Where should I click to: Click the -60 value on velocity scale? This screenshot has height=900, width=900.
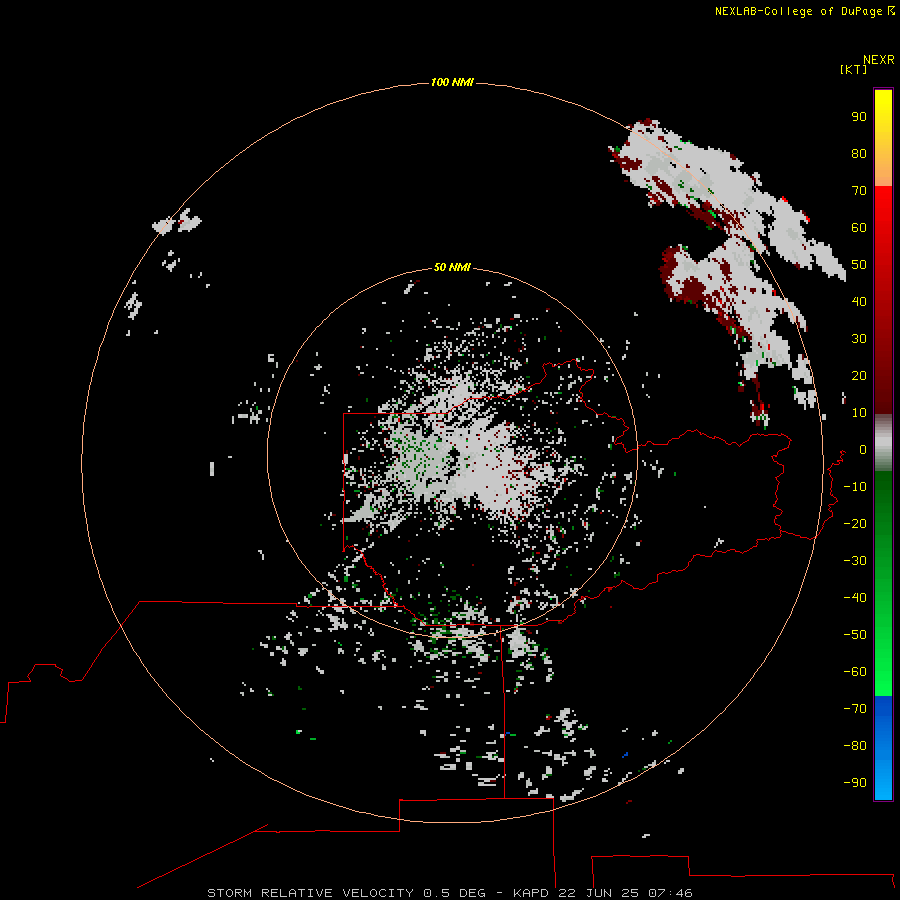pos(855,672)
